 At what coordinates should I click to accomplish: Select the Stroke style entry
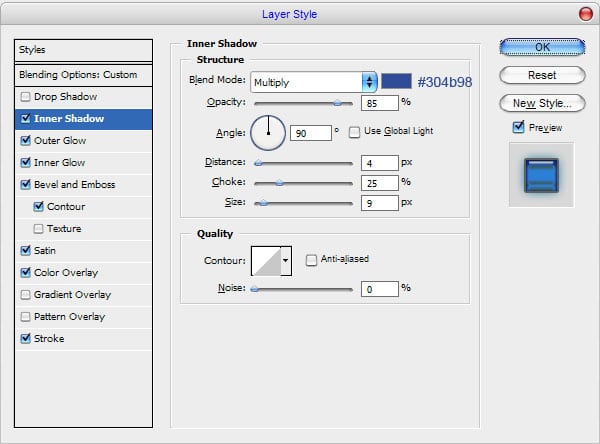click(49, 339)
